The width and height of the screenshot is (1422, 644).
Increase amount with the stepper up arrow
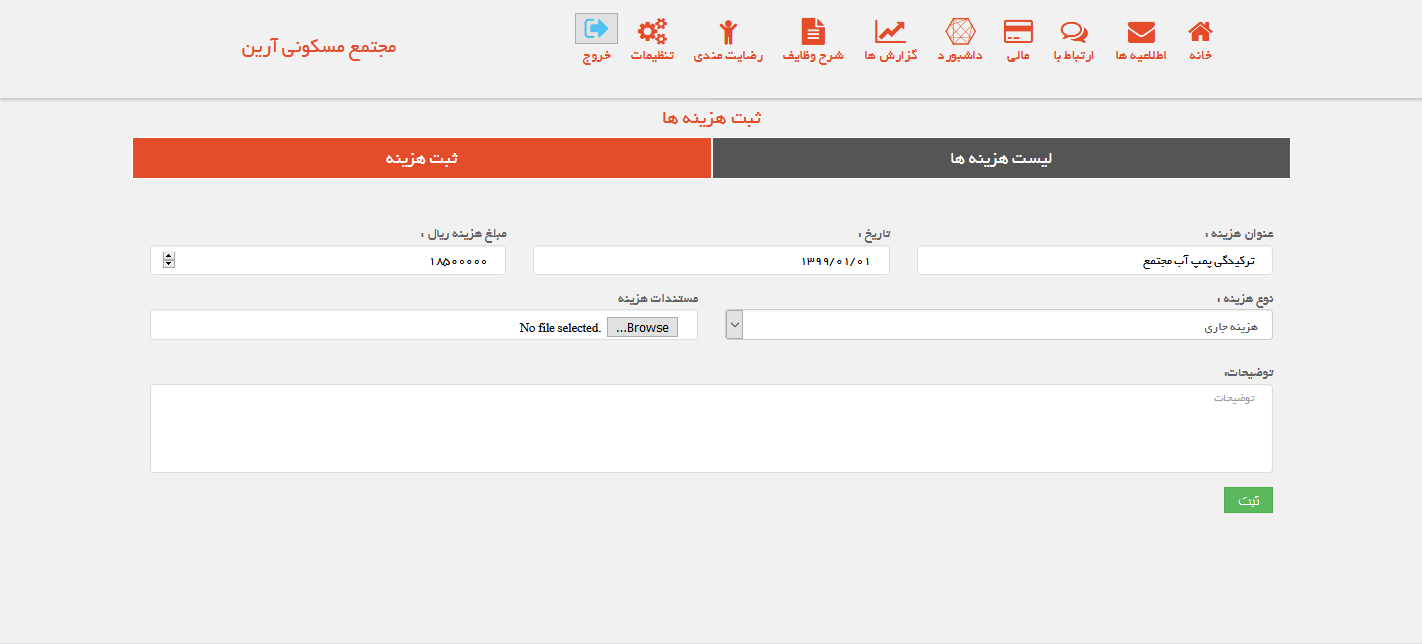[168, 256]
